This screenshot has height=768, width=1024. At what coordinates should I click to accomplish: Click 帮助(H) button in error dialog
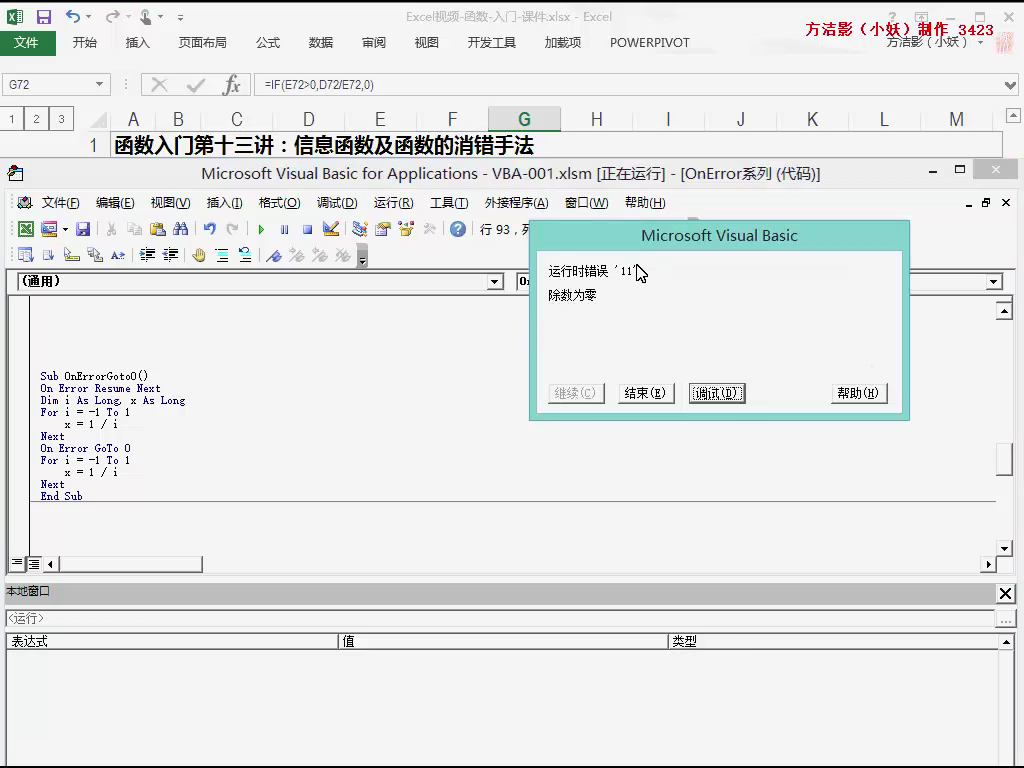click(x=859, y=393)
